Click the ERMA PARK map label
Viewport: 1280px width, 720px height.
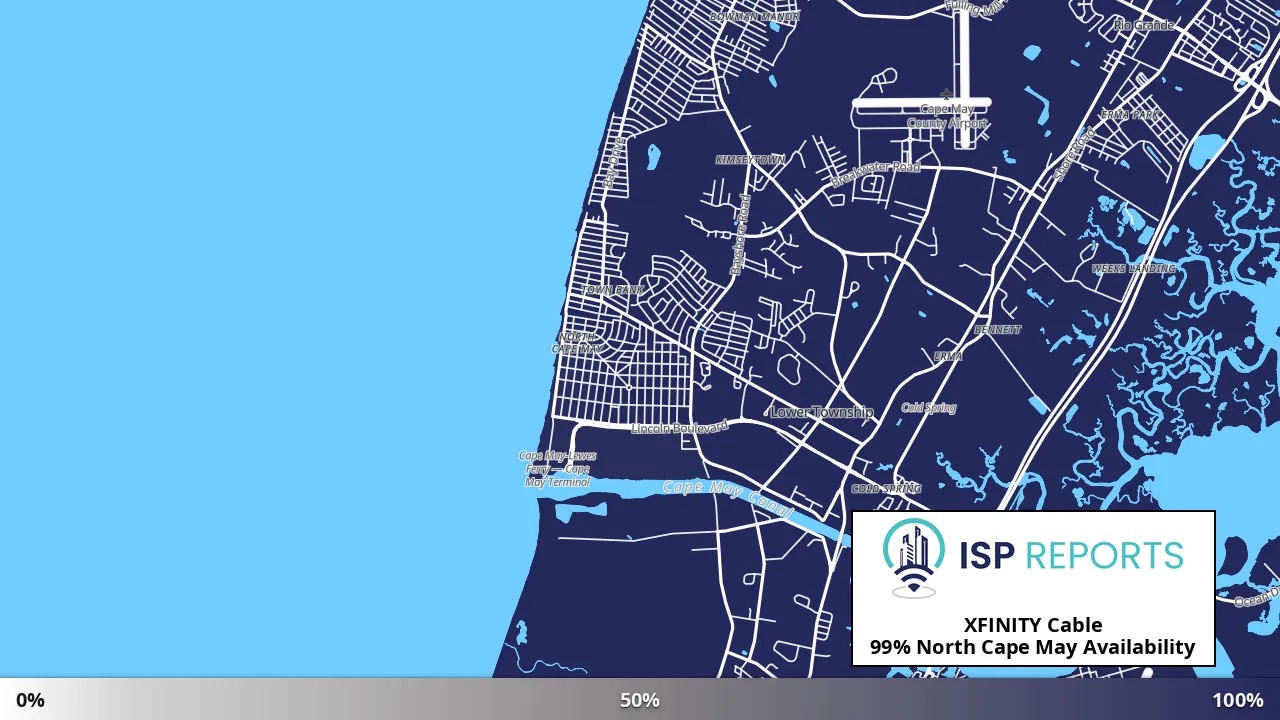coord(1130,115)
